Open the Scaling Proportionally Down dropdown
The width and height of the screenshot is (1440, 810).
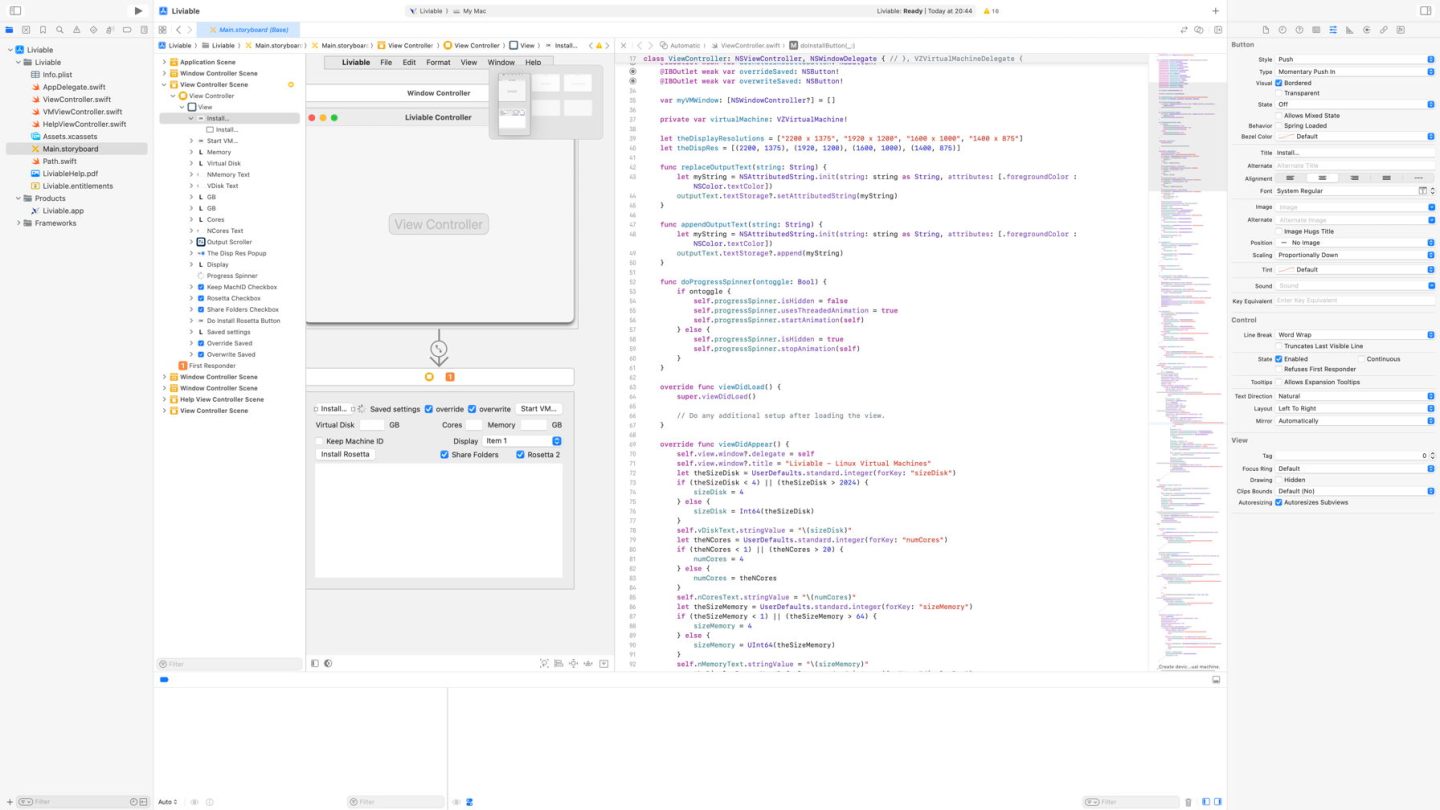(1355, 255)
